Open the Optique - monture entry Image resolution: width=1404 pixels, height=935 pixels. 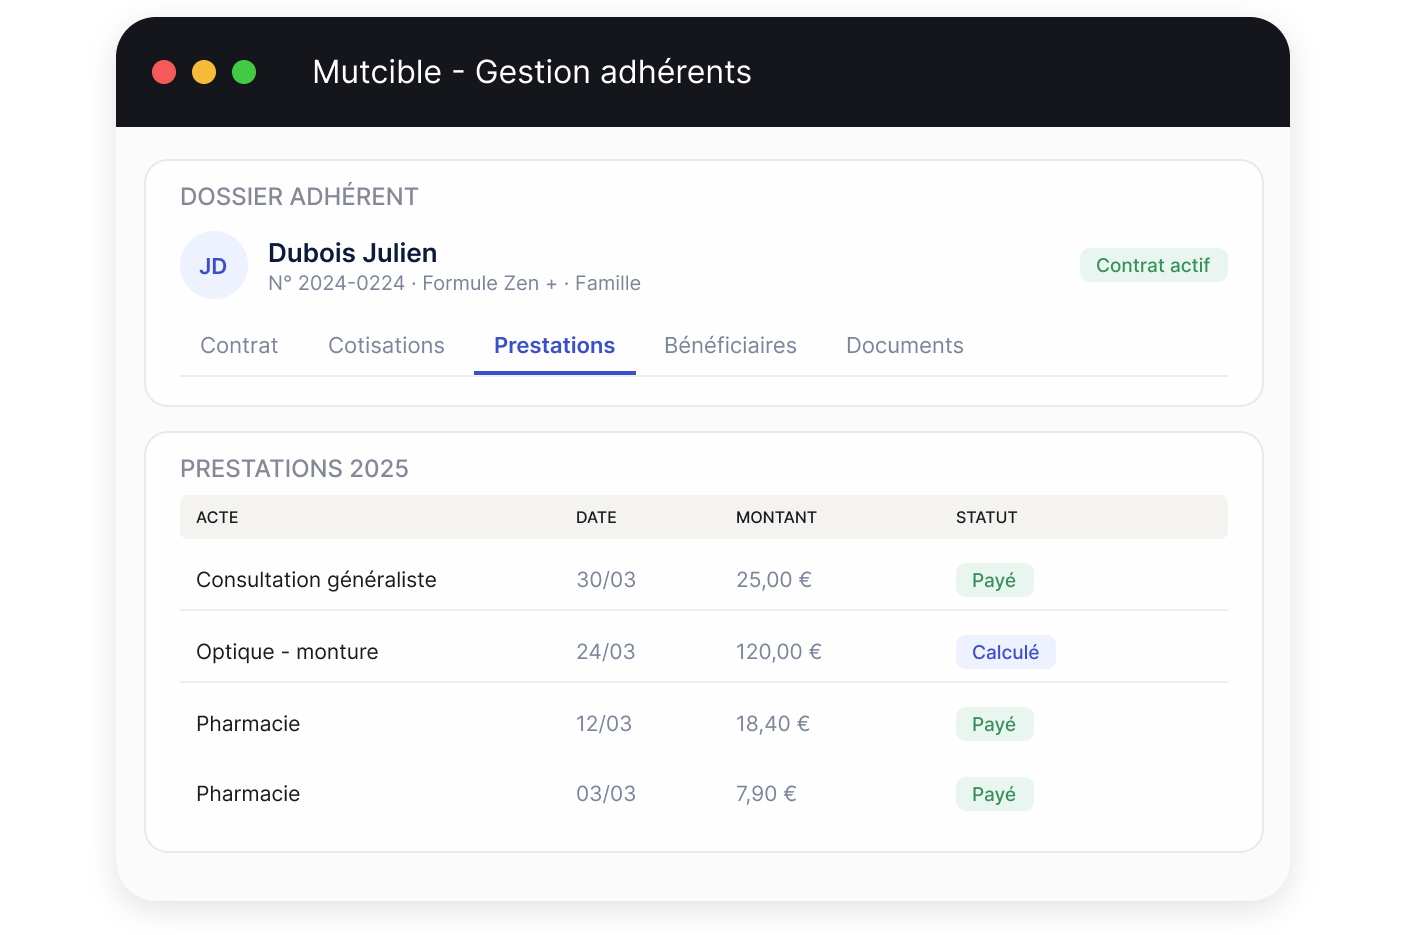pos(704,652)
